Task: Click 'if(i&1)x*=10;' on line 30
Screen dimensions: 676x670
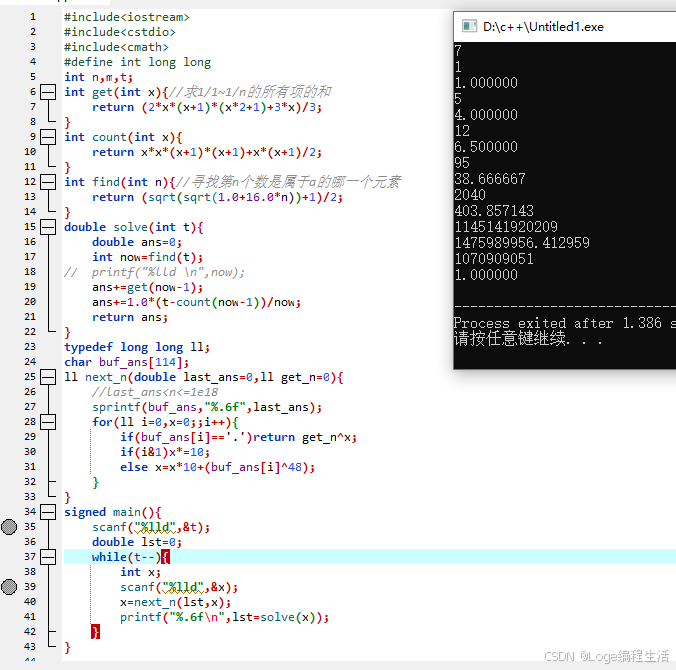Action: [165, 452]
